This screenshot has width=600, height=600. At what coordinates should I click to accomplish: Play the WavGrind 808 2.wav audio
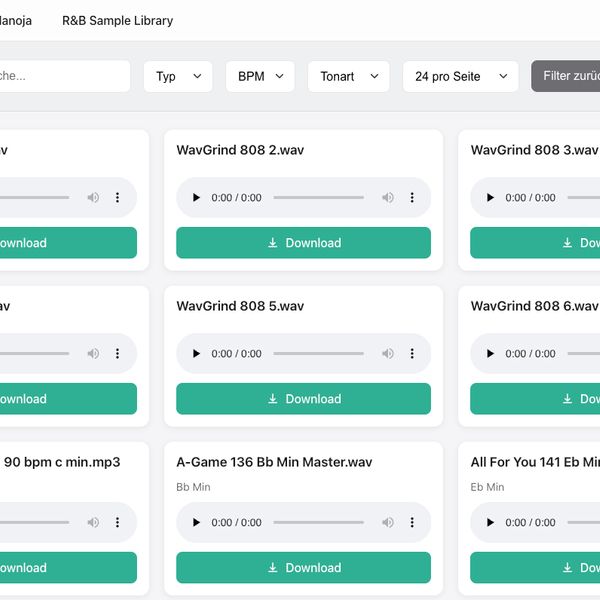tap(196, 198)
